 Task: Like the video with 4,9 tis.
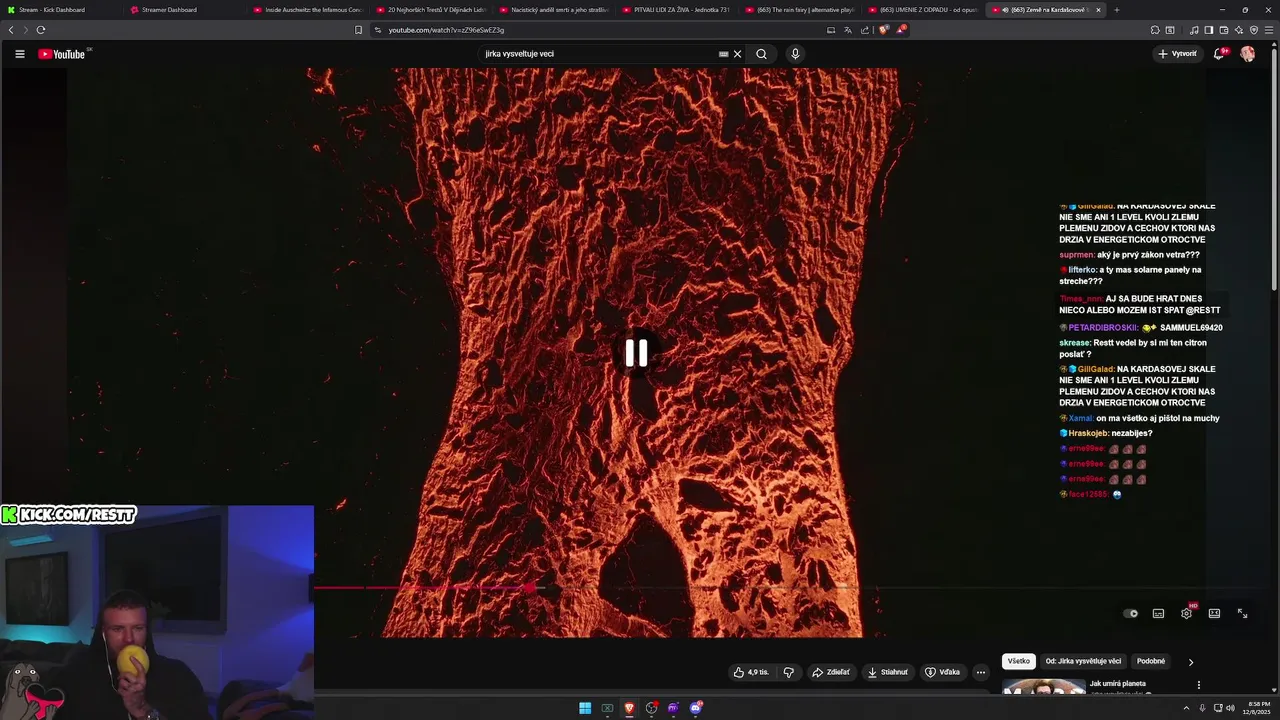point(751,672)
